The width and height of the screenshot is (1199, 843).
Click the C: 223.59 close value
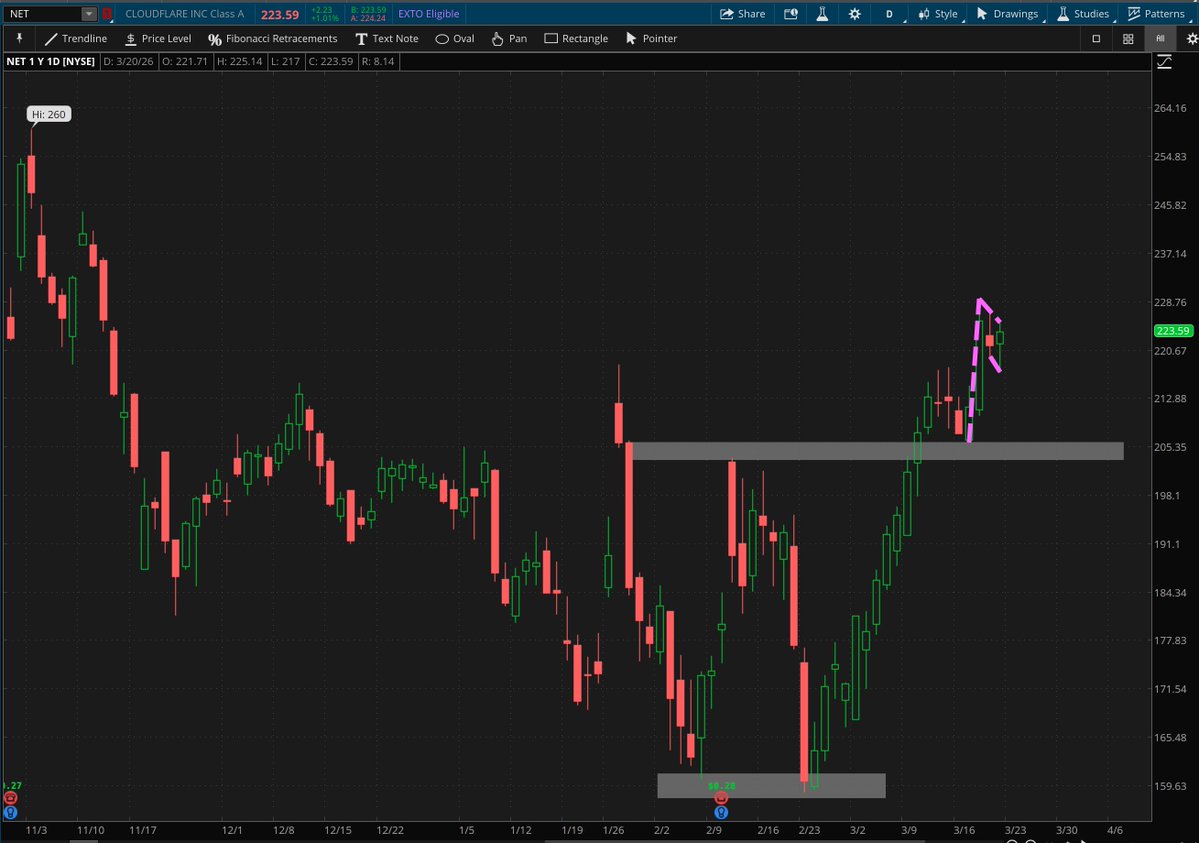(330, 61)
